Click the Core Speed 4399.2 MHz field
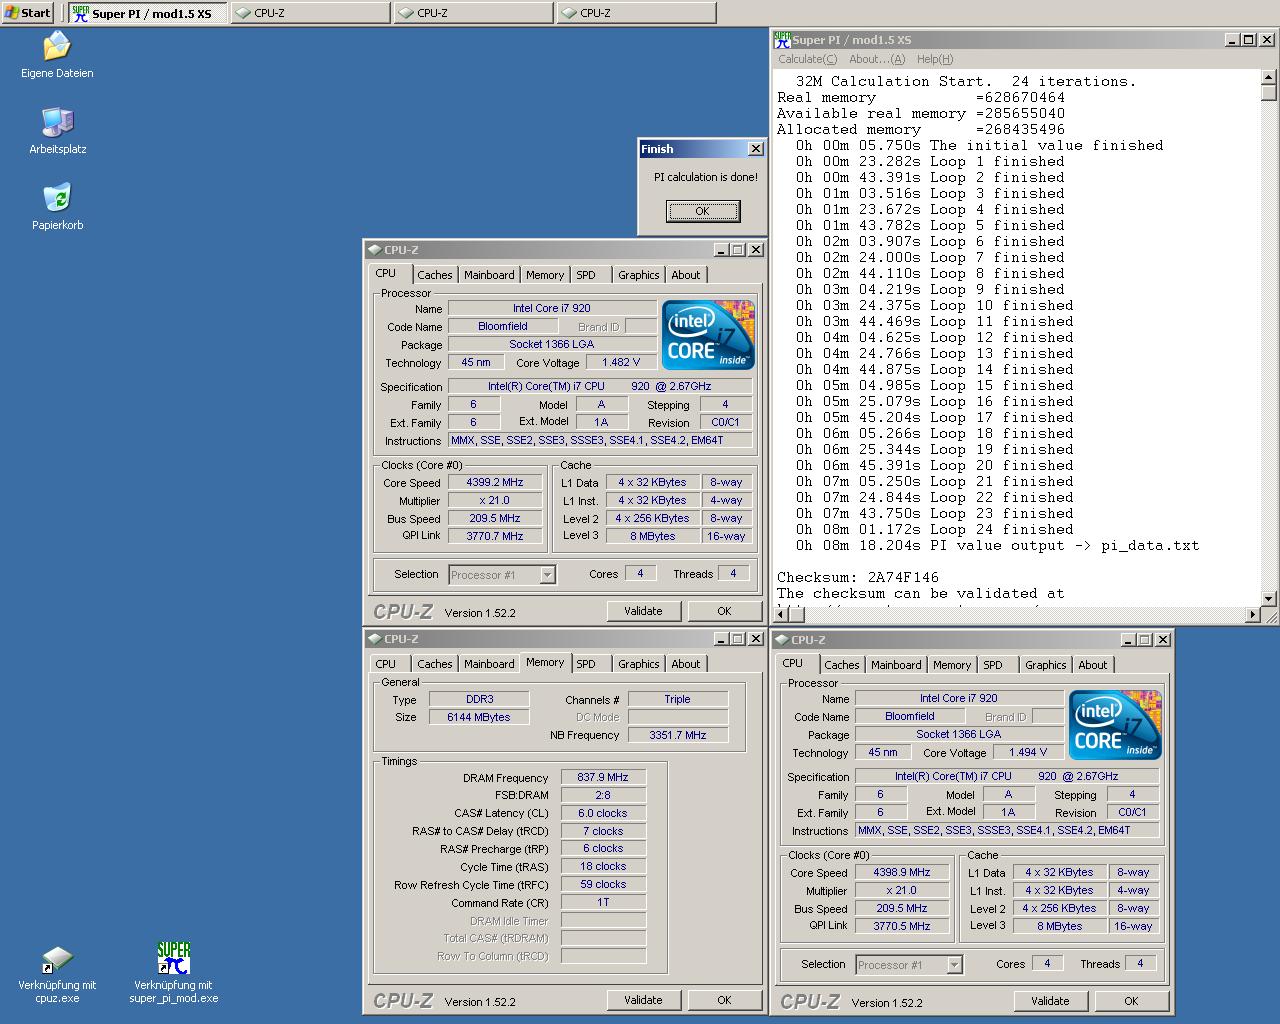Image resolution: width=1280 pixels, height=1024 pixels. pos(495,482)
